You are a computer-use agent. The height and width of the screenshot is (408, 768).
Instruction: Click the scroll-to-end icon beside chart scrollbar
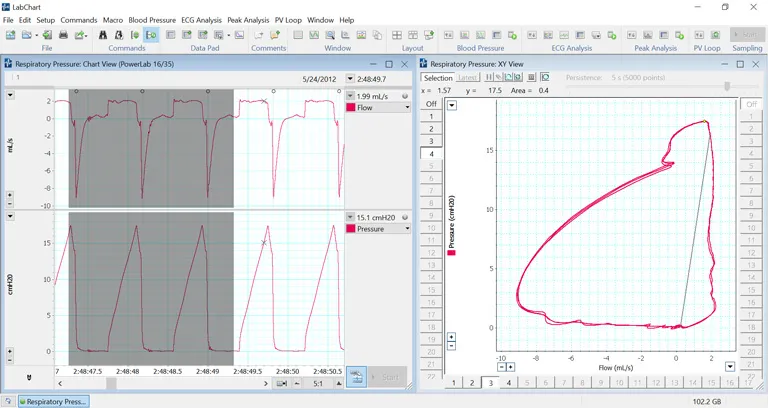[x=282, y=384]
